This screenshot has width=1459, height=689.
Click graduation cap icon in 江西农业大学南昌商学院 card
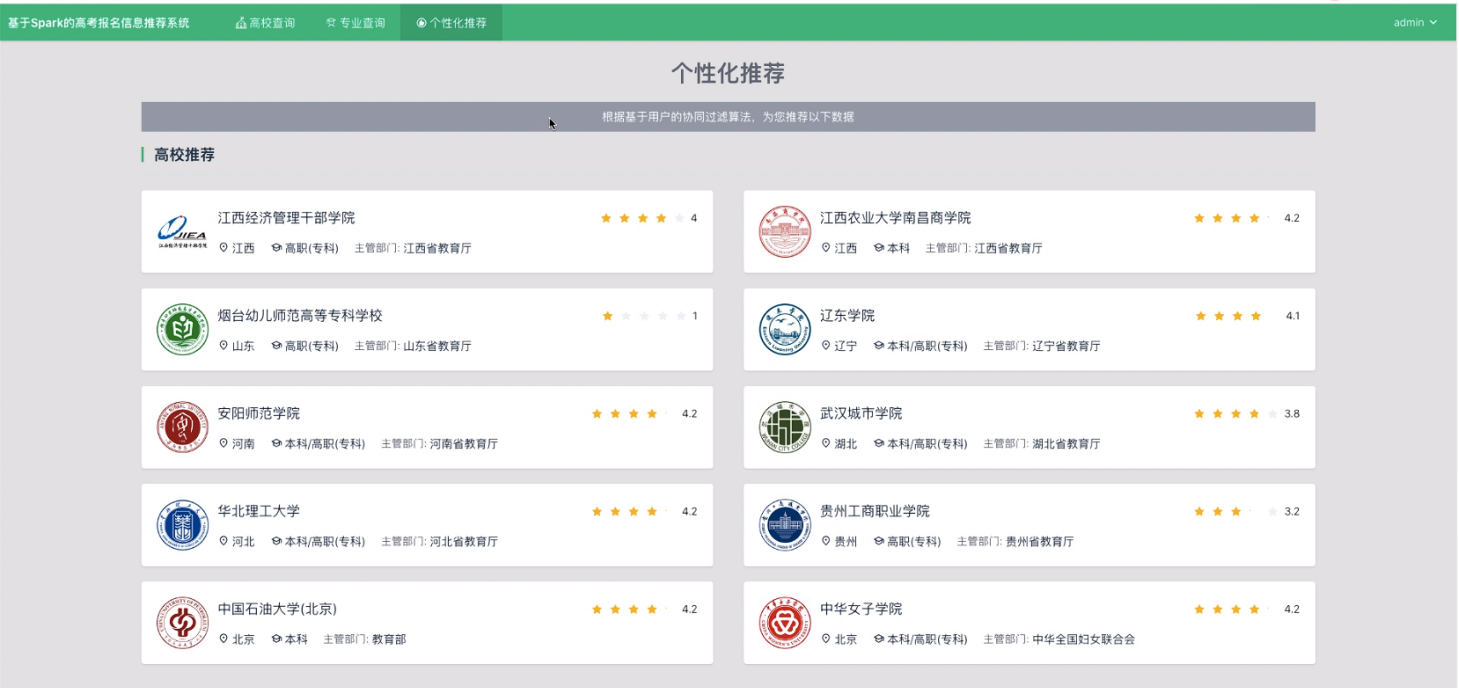pyautogui.click(x=879, y=248)
